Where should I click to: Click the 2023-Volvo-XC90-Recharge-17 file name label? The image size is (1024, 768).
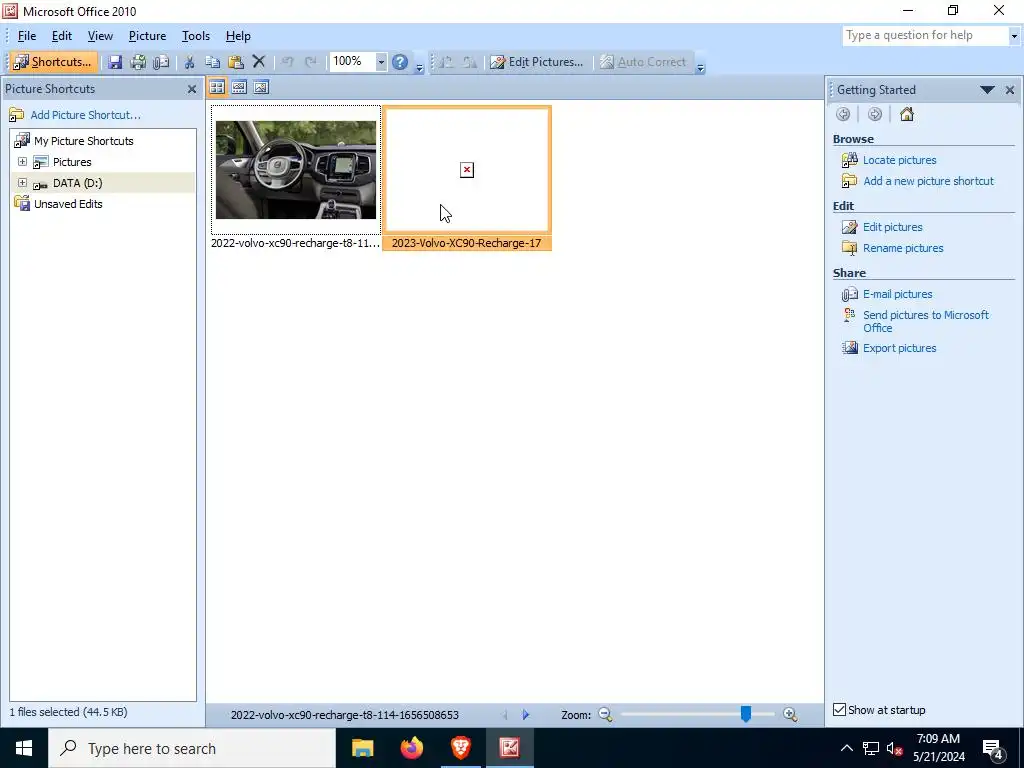tap(466, 243)
